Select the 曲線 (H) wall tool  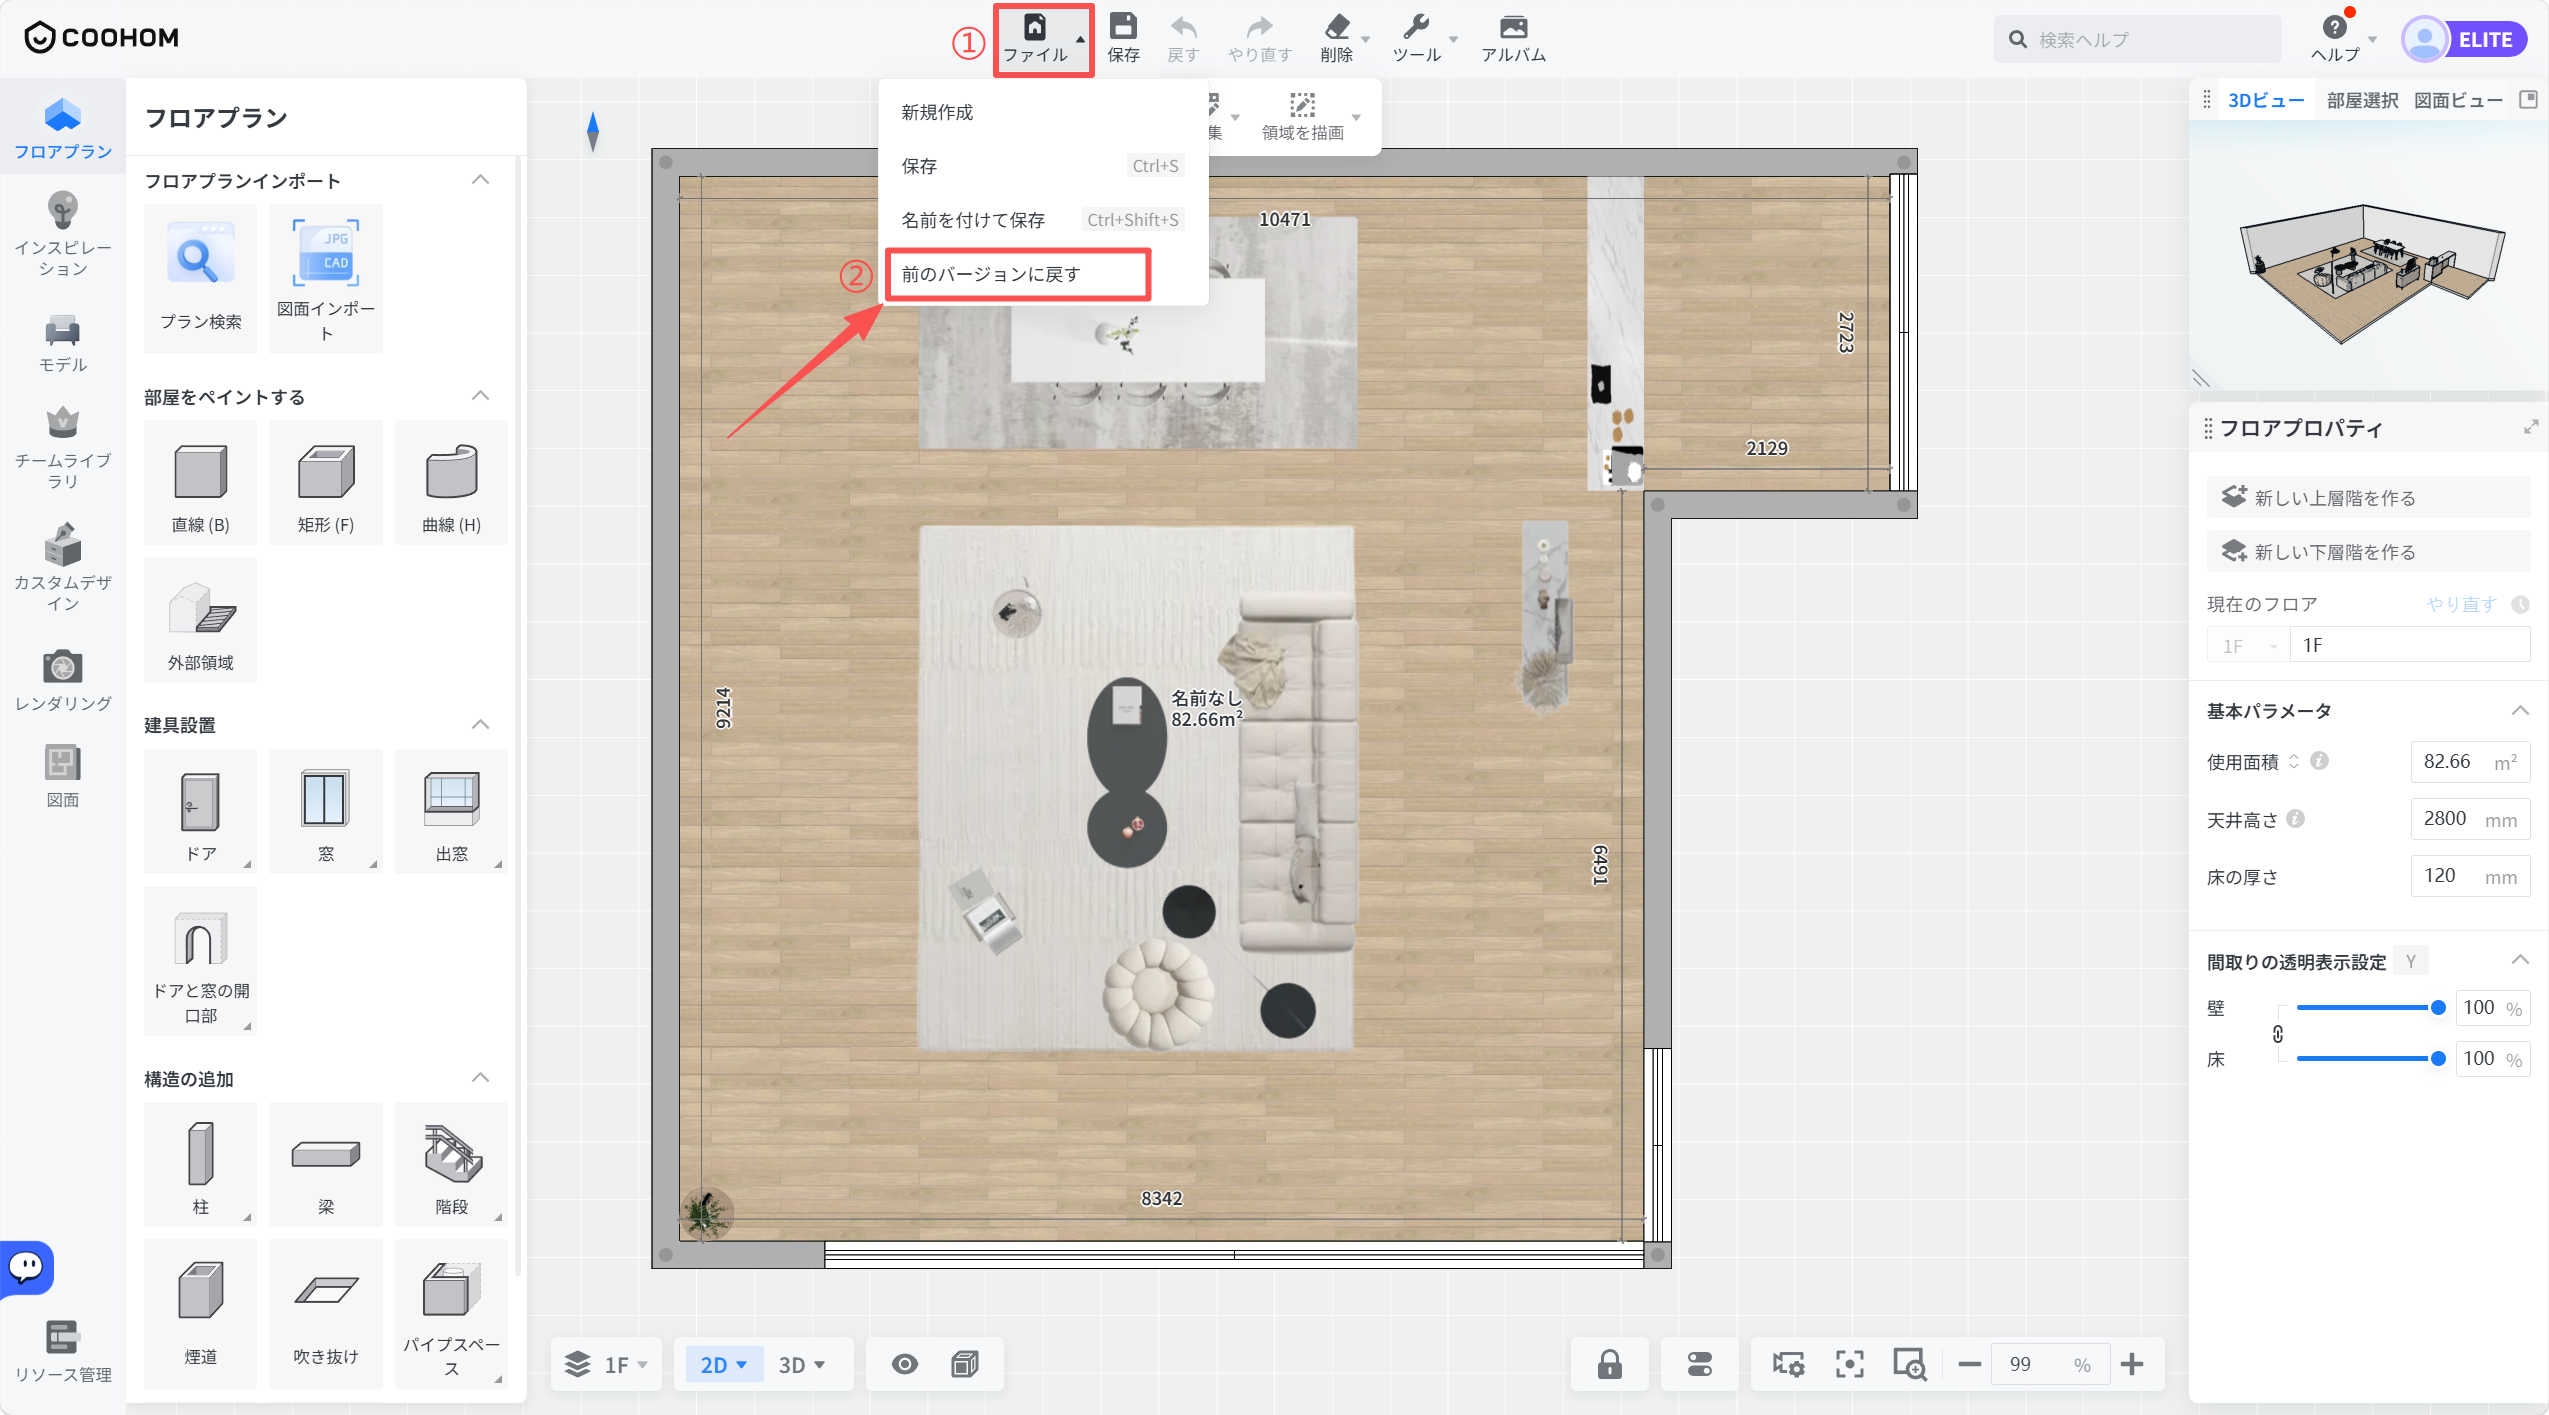pyautogui.click(x=451, y=484)
